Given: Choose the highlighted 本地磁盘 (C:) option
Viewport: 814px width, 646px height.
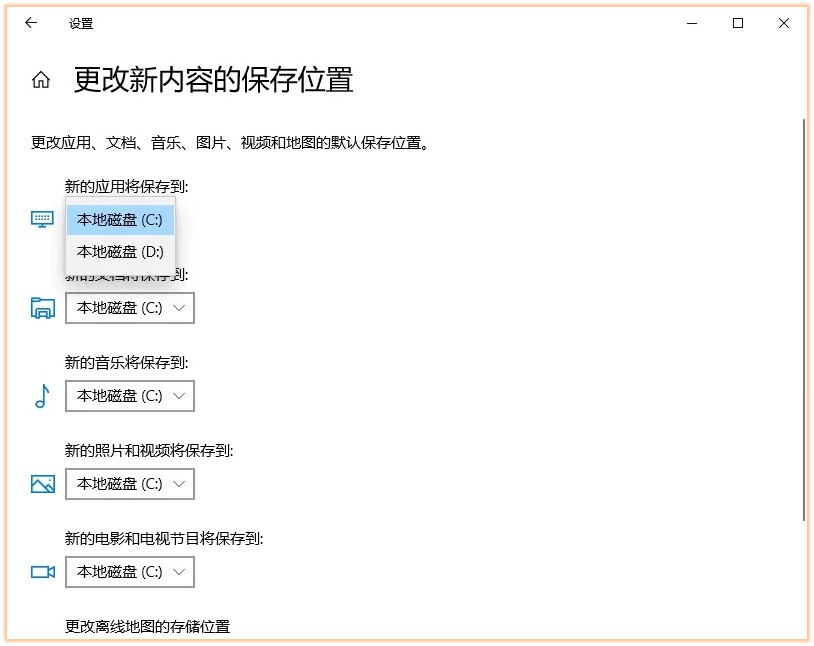Looking at the screenshot, I should (x=119, y=219).
